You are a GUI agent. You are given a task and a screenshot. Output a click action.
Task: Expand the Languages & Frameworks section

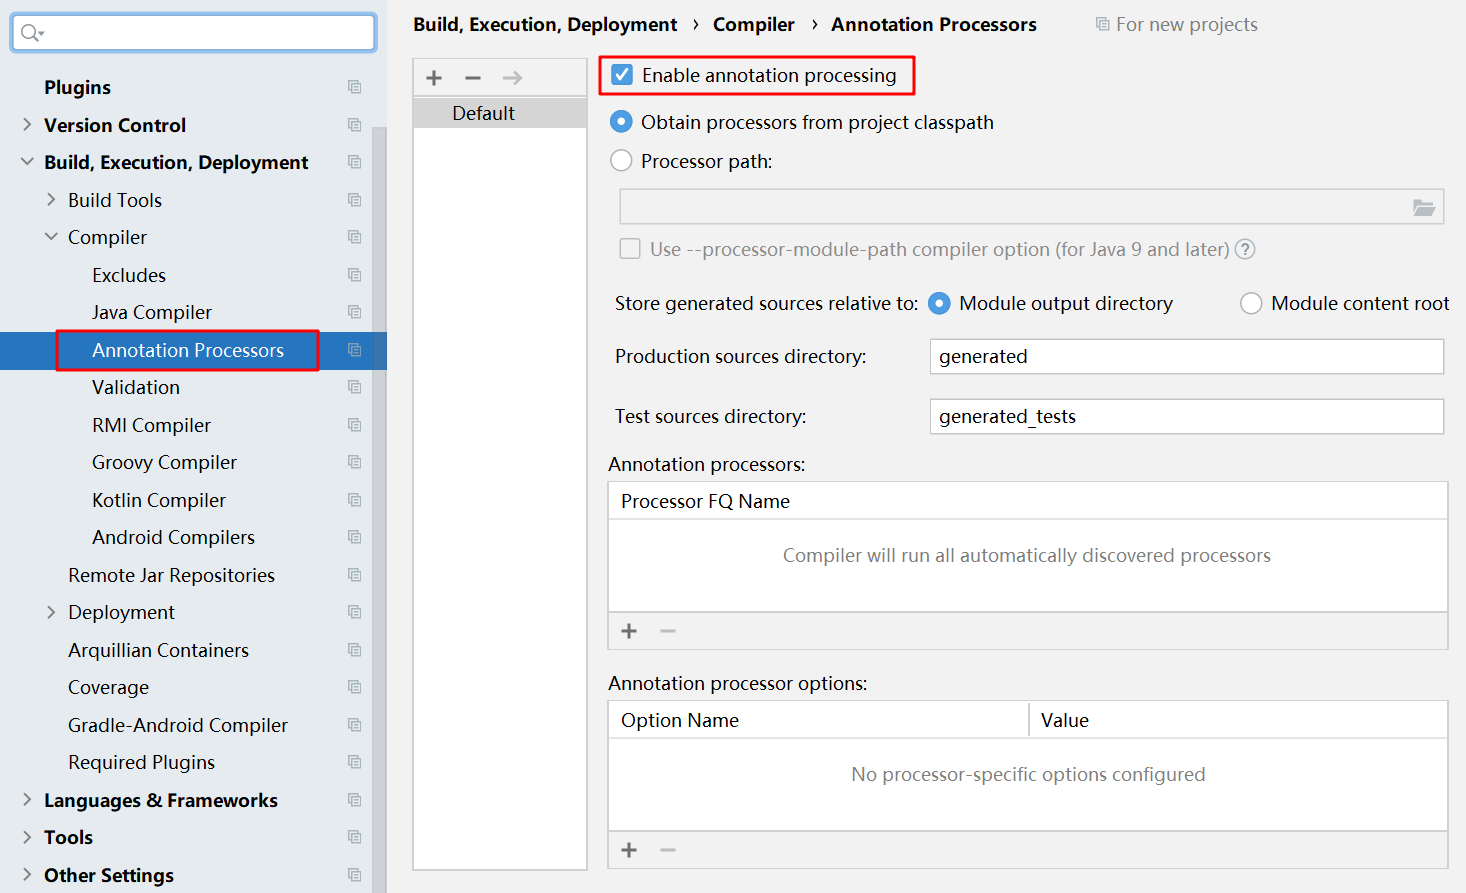point(27,800)
